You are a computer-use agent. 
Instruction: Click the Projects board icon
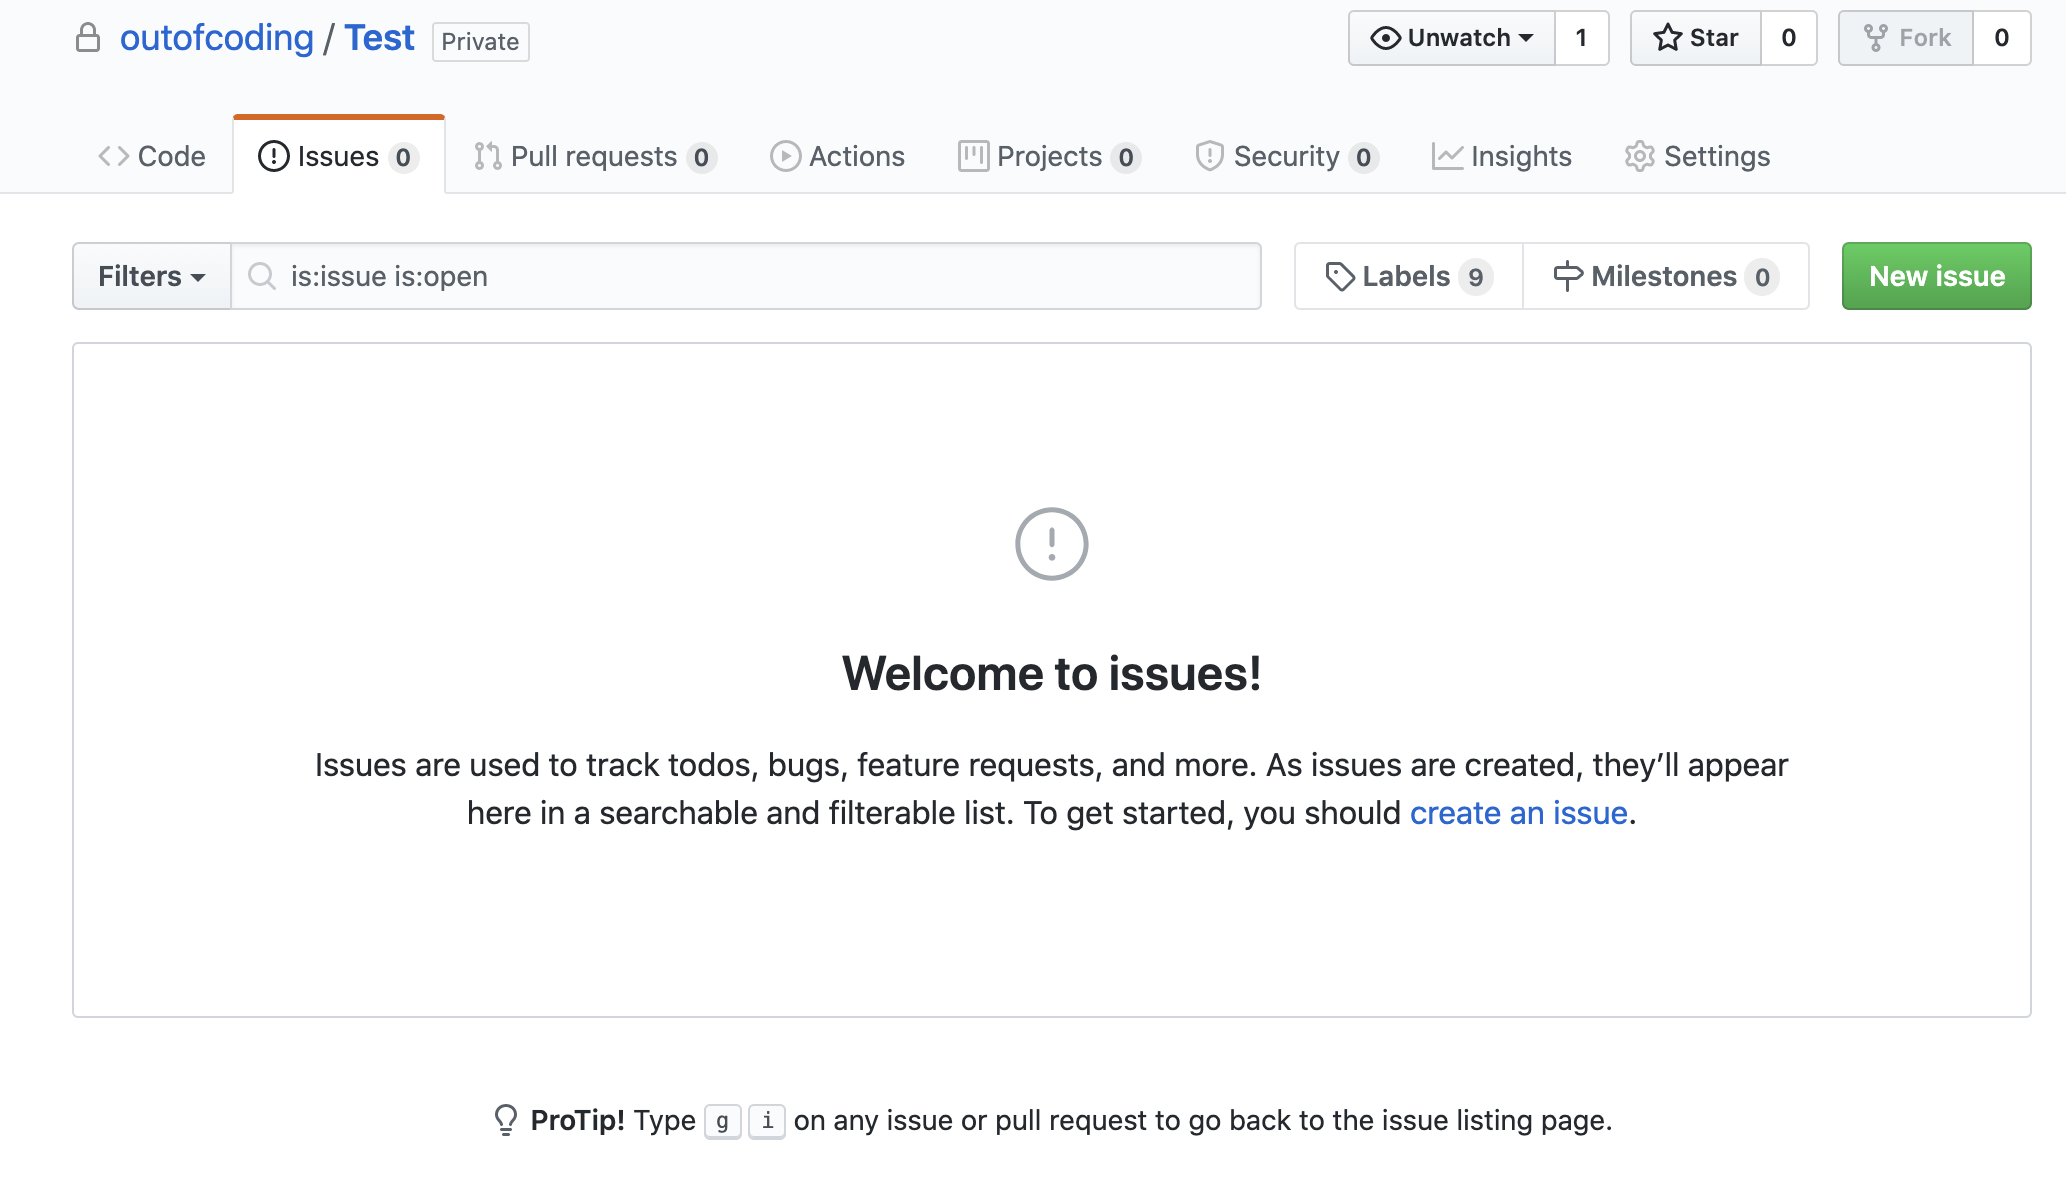973,156
